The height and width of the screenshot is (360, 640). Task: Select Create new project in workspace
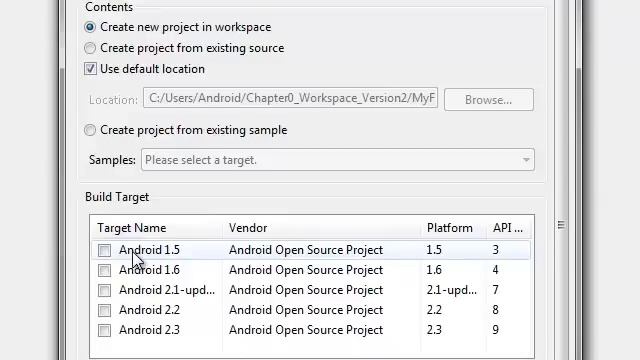[90, 27]
